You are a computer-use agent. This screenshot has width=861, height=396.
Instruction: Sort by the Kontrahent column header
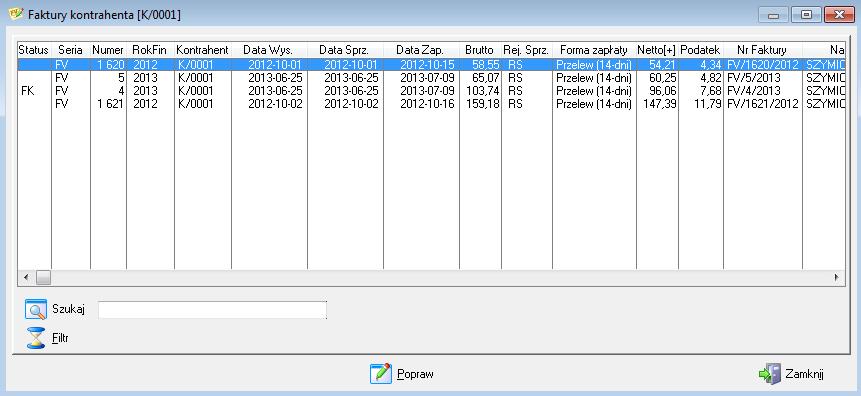[x=203, y=49]
